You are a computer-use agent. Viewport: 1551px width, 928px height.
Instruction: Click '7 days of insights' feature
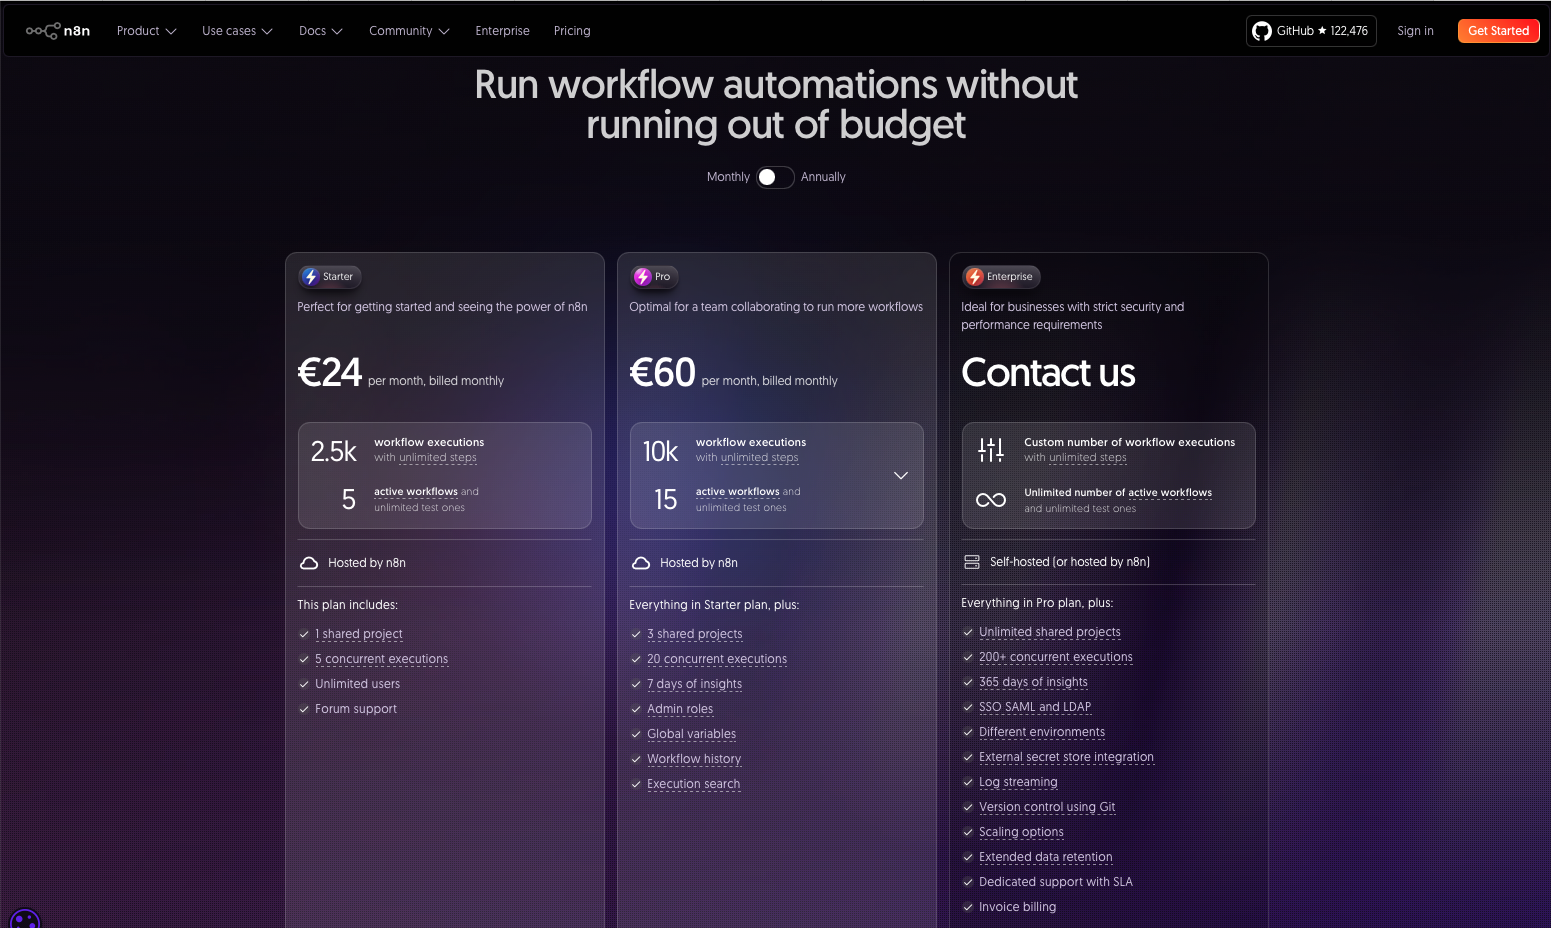click(694, 684)
